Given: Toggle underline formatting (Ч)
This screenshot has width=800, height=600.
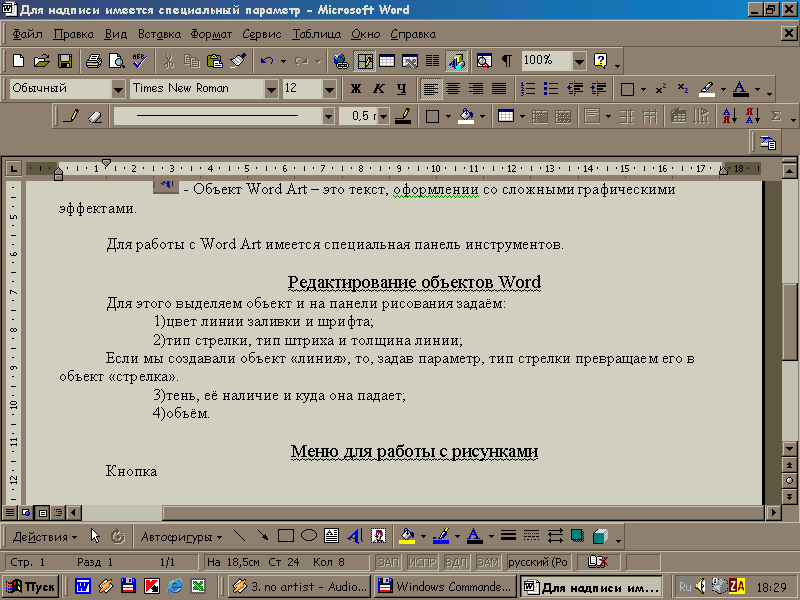Looking at the screenshot, I should (x=402, y=89).
